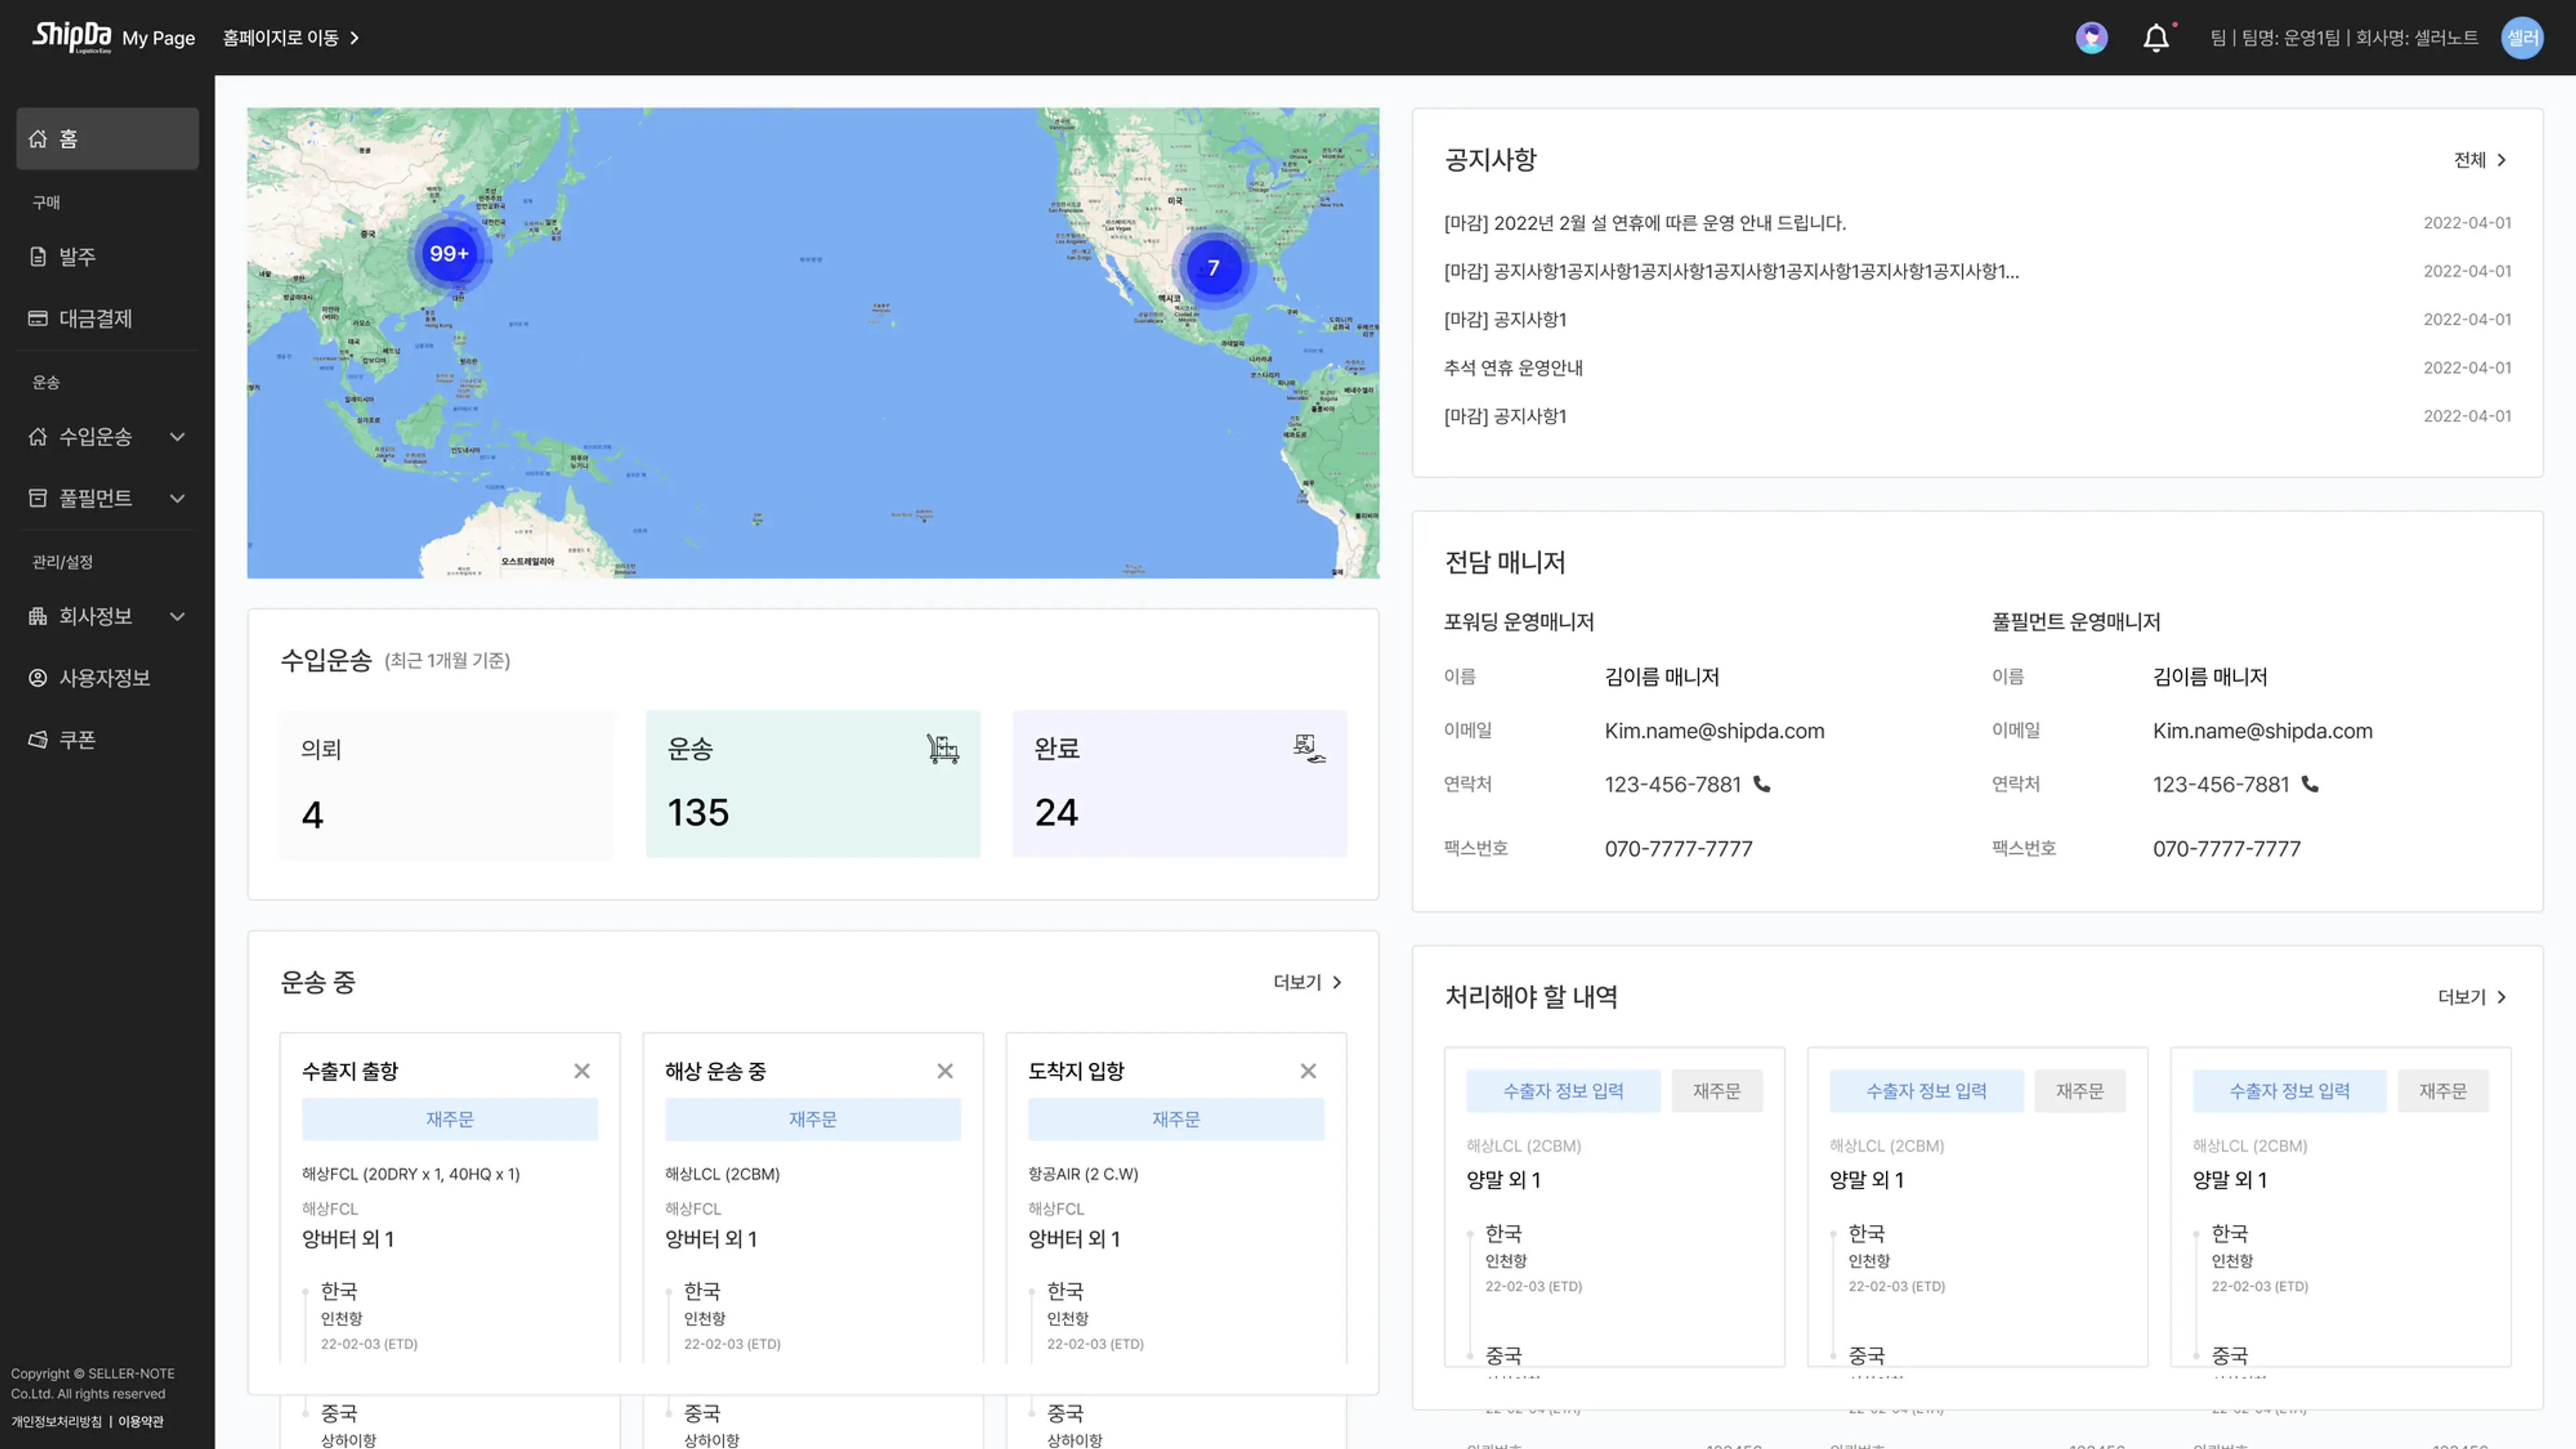Click phone icon for 풀필먼트 운영매니저 contact
Screen dimensions: 2576x1449
(x=2310, y=784)
